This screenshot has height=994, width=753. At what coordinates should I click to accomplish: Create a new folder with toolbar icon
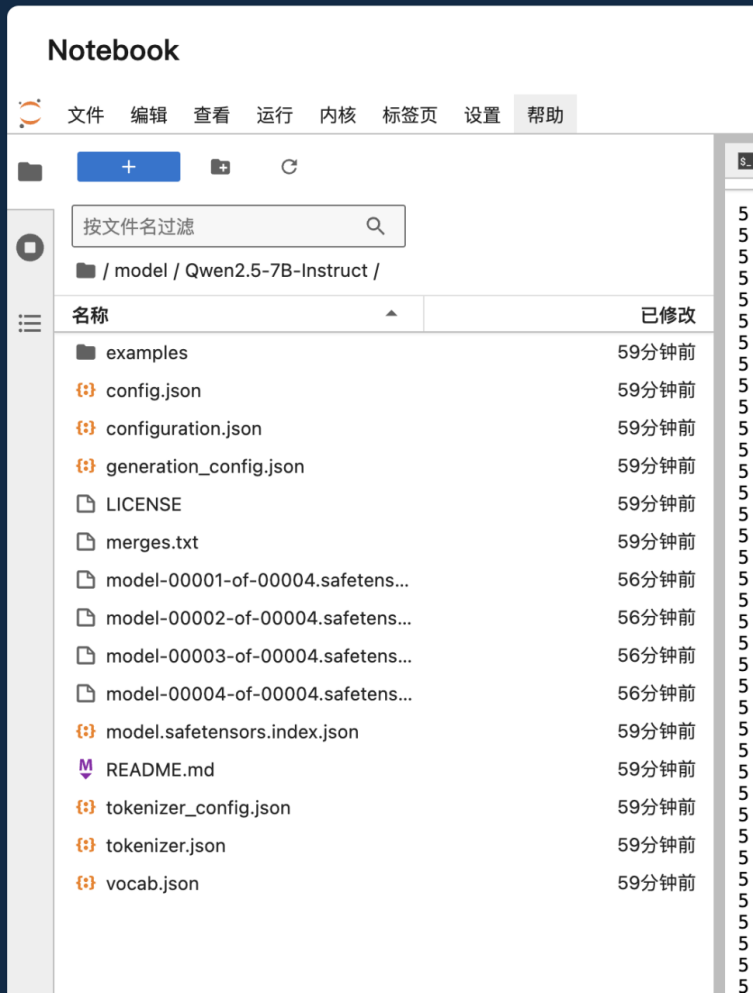coord(221,167)
